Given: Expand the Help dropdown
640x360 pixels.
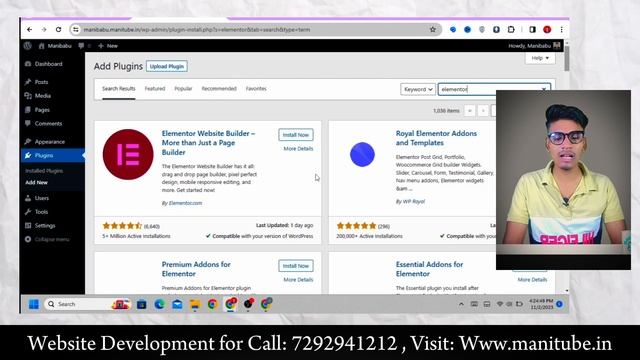Looking at the screenshot, I should coord(540,58).
